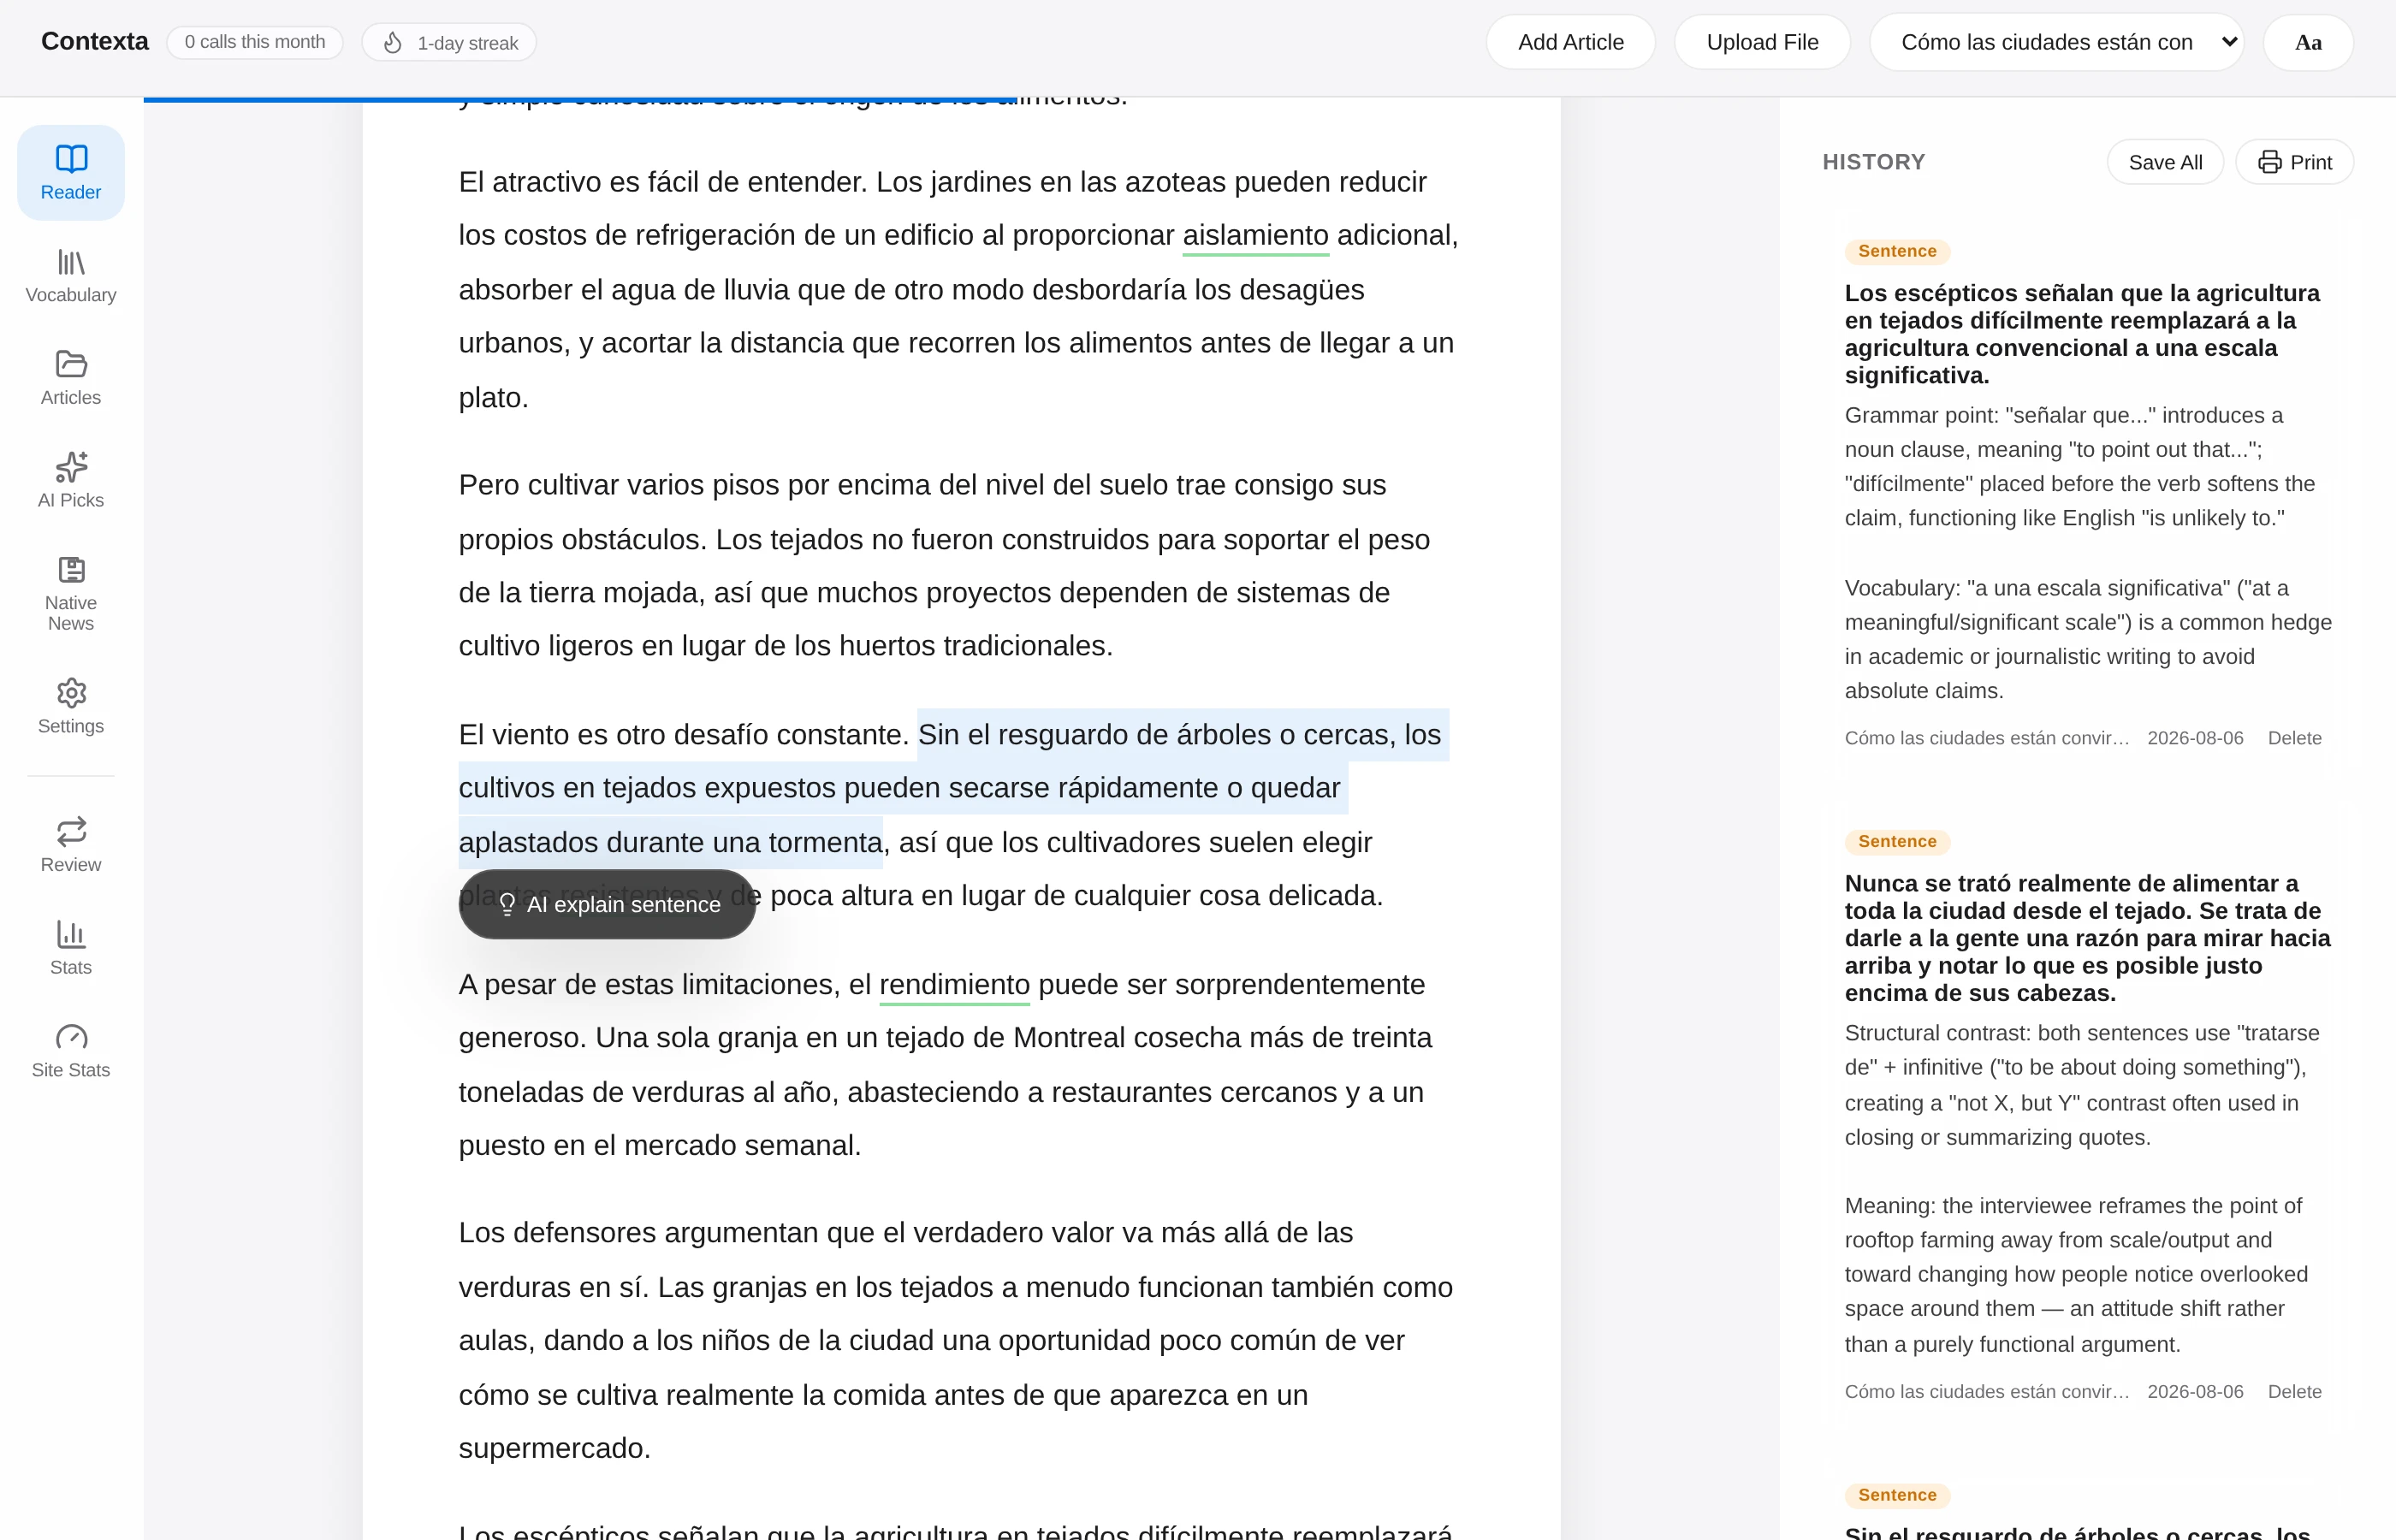This screenshot has height=1540, width=2396.
Task: Click the reading progress bar
Action: click(580, 99)
